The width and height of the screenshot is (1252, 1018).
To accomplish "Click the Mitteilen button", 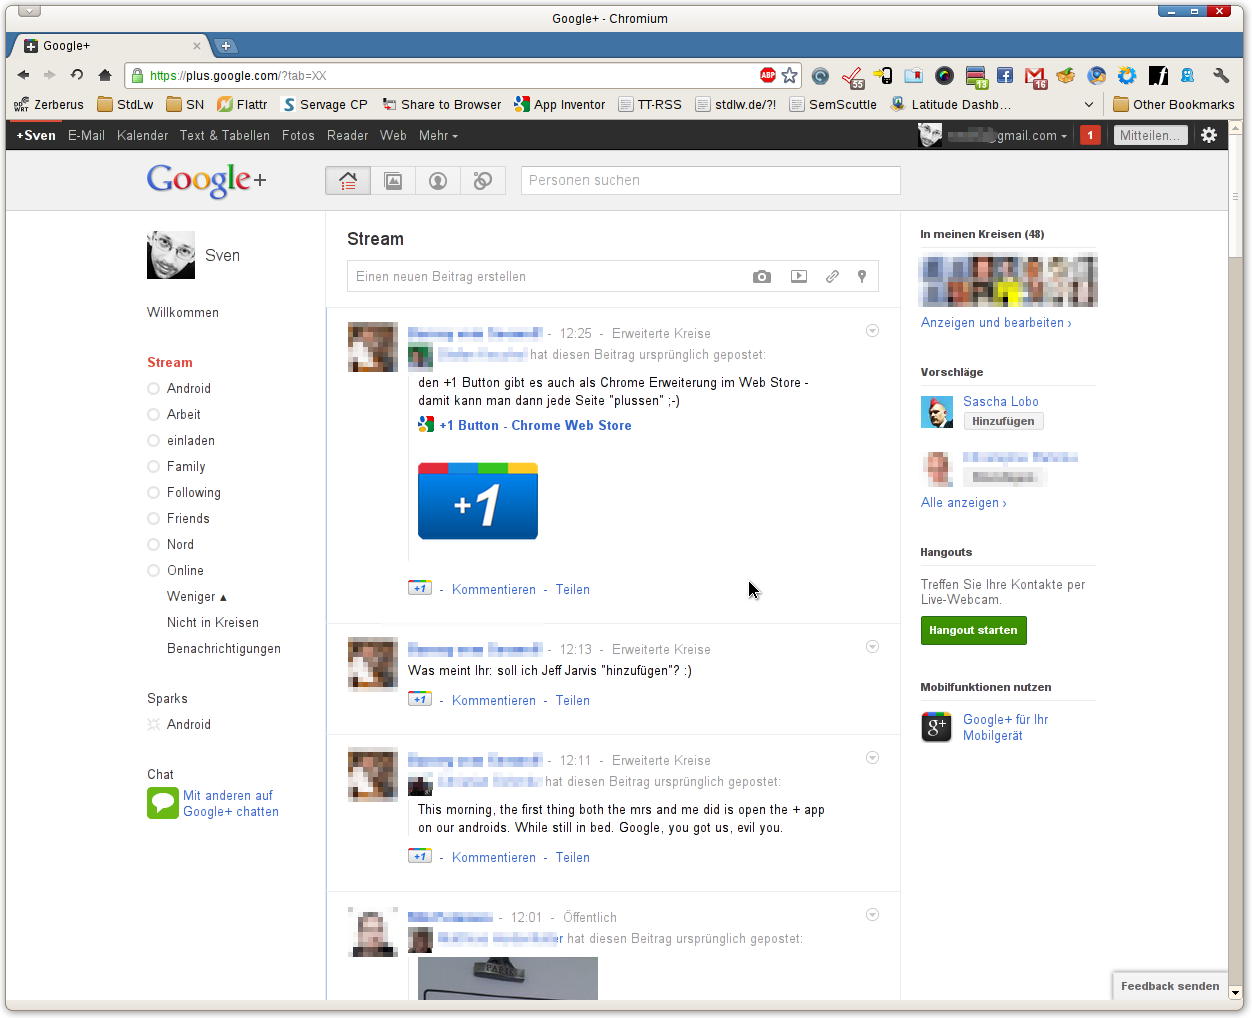I will 1150,135.
